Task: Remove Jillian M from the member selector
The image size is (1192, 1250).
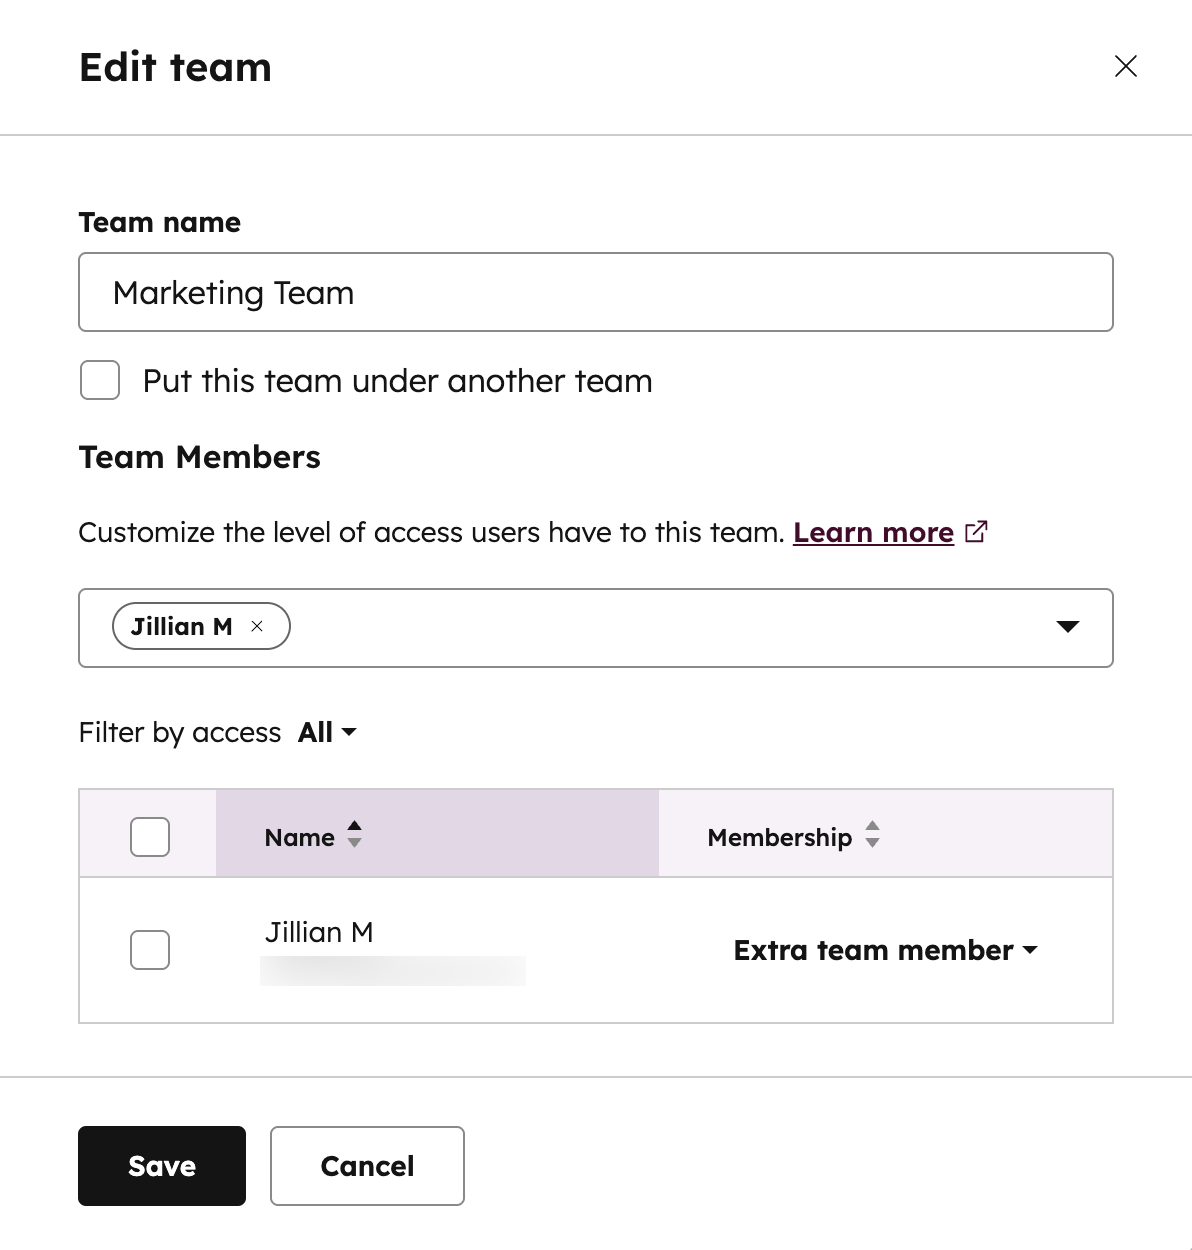Action: [x=258, y=626]
